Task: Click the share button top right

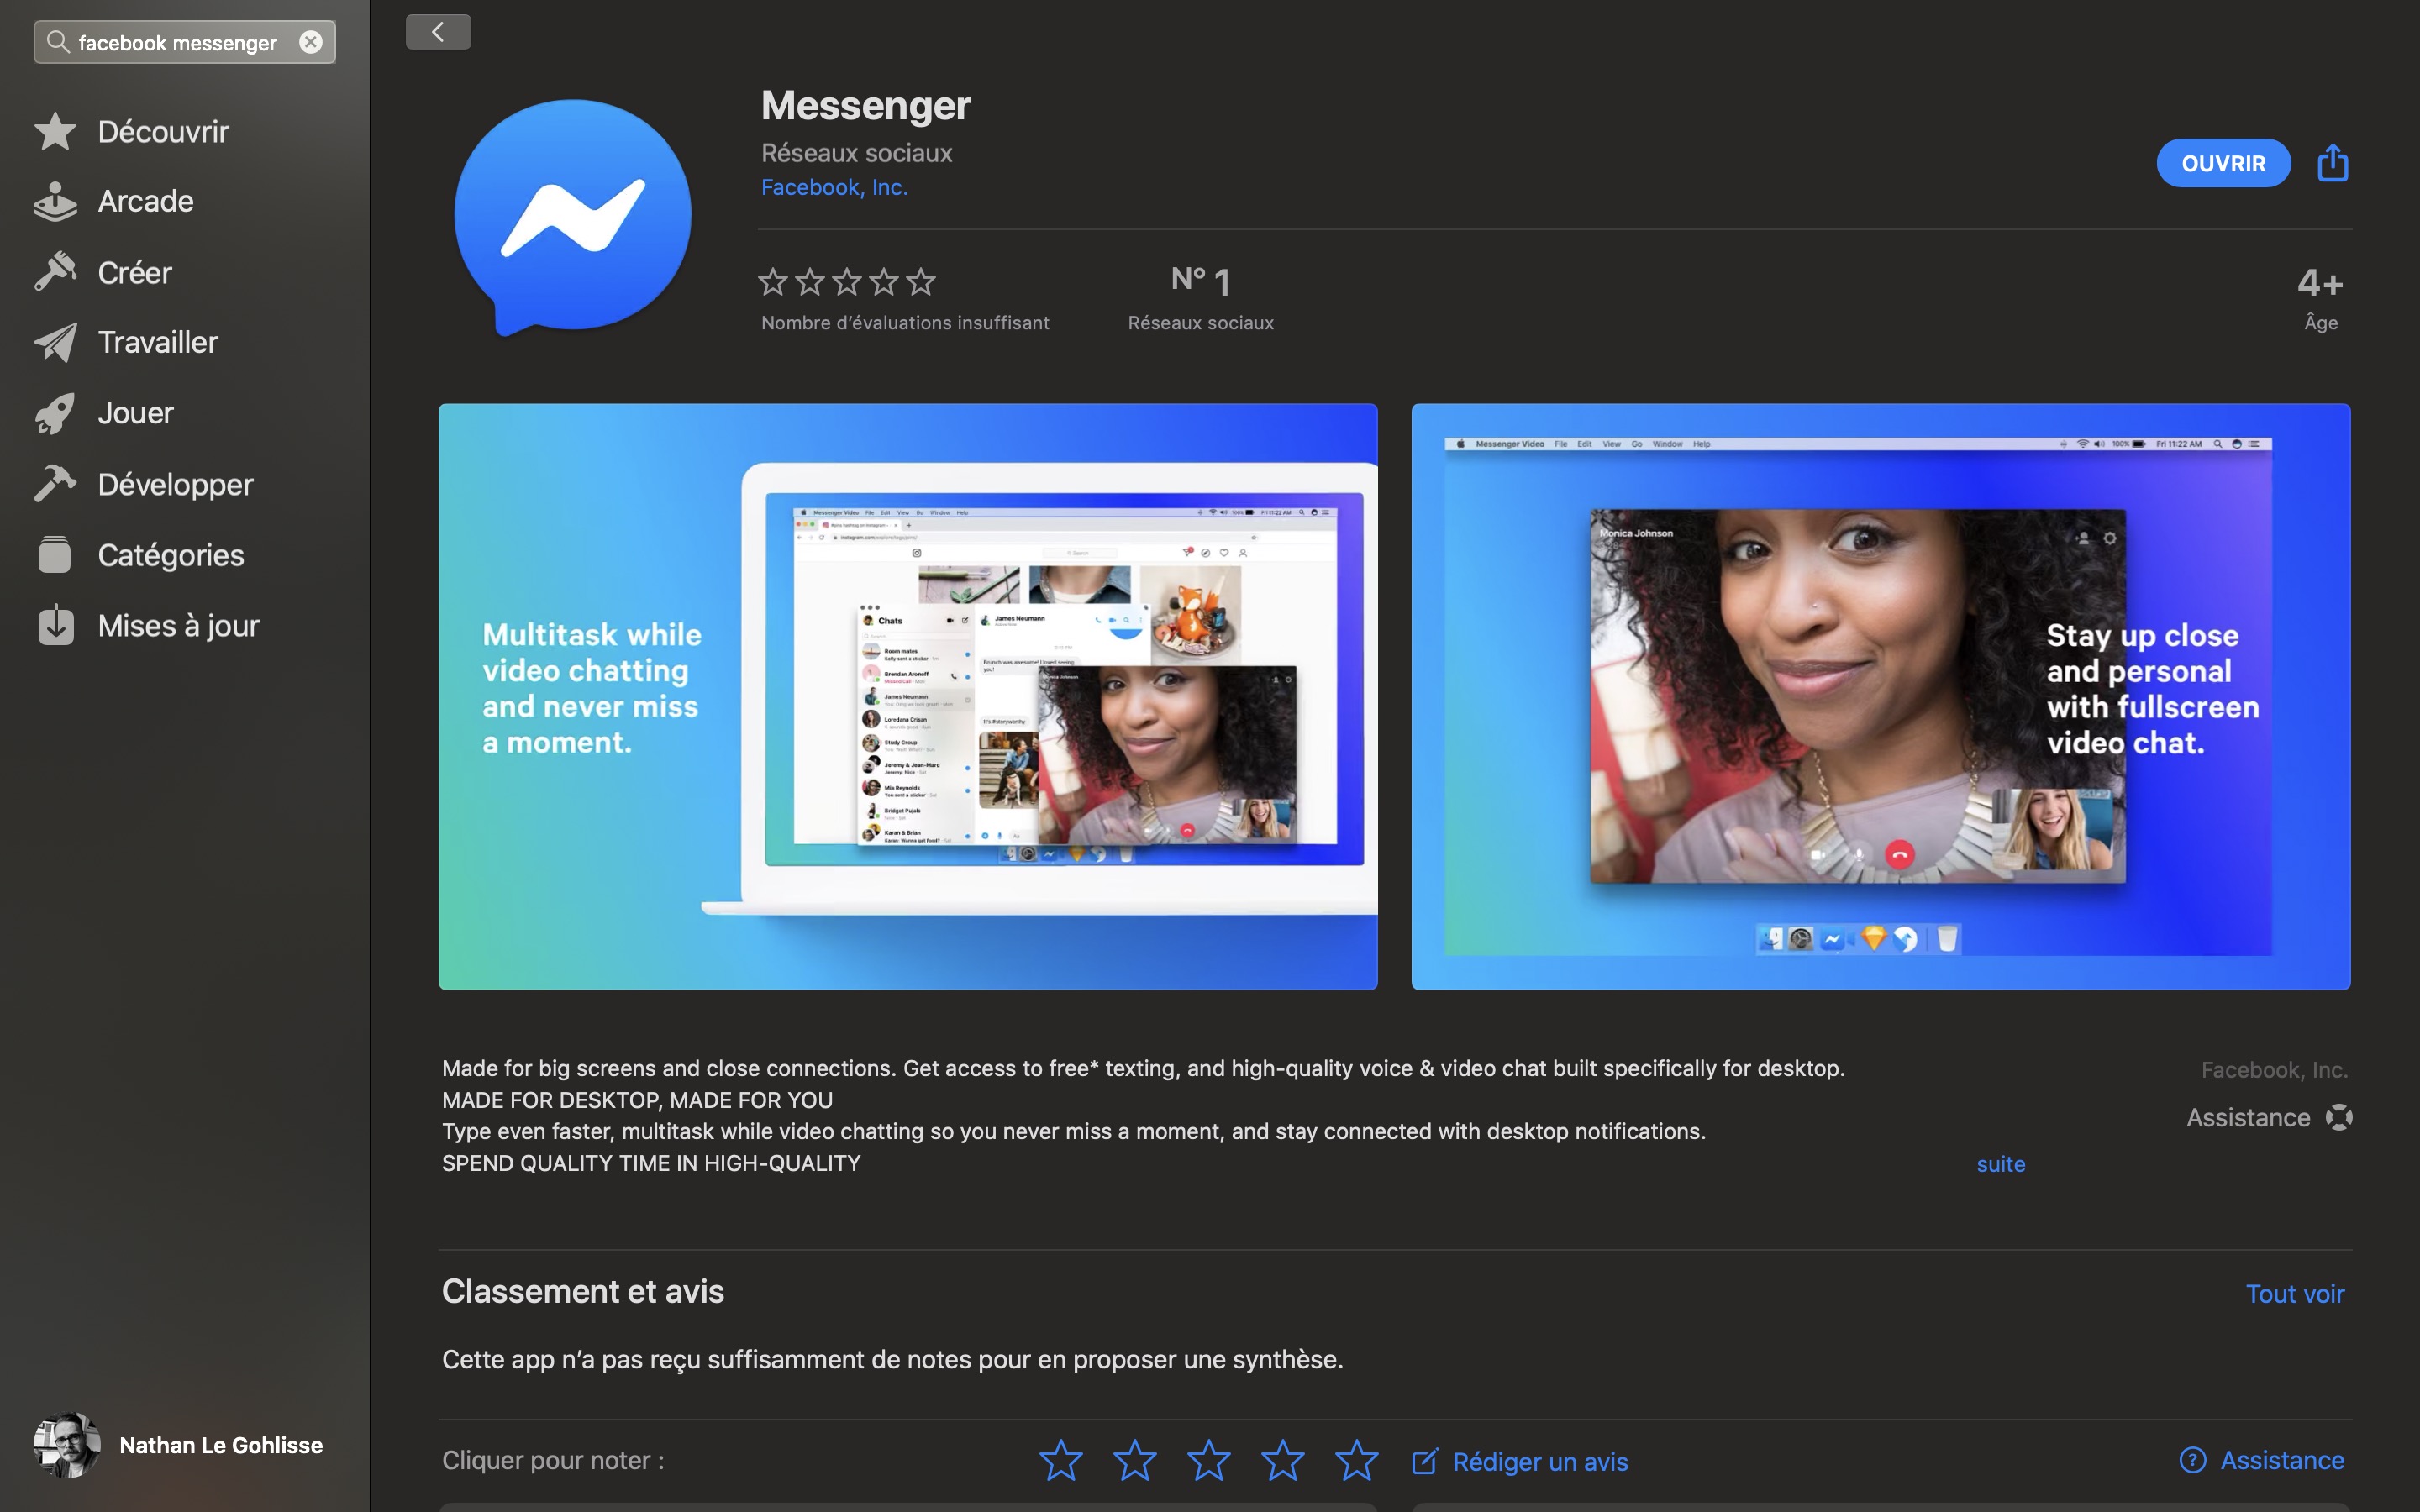Action: pyautogui.click(x=2333, y=162)
